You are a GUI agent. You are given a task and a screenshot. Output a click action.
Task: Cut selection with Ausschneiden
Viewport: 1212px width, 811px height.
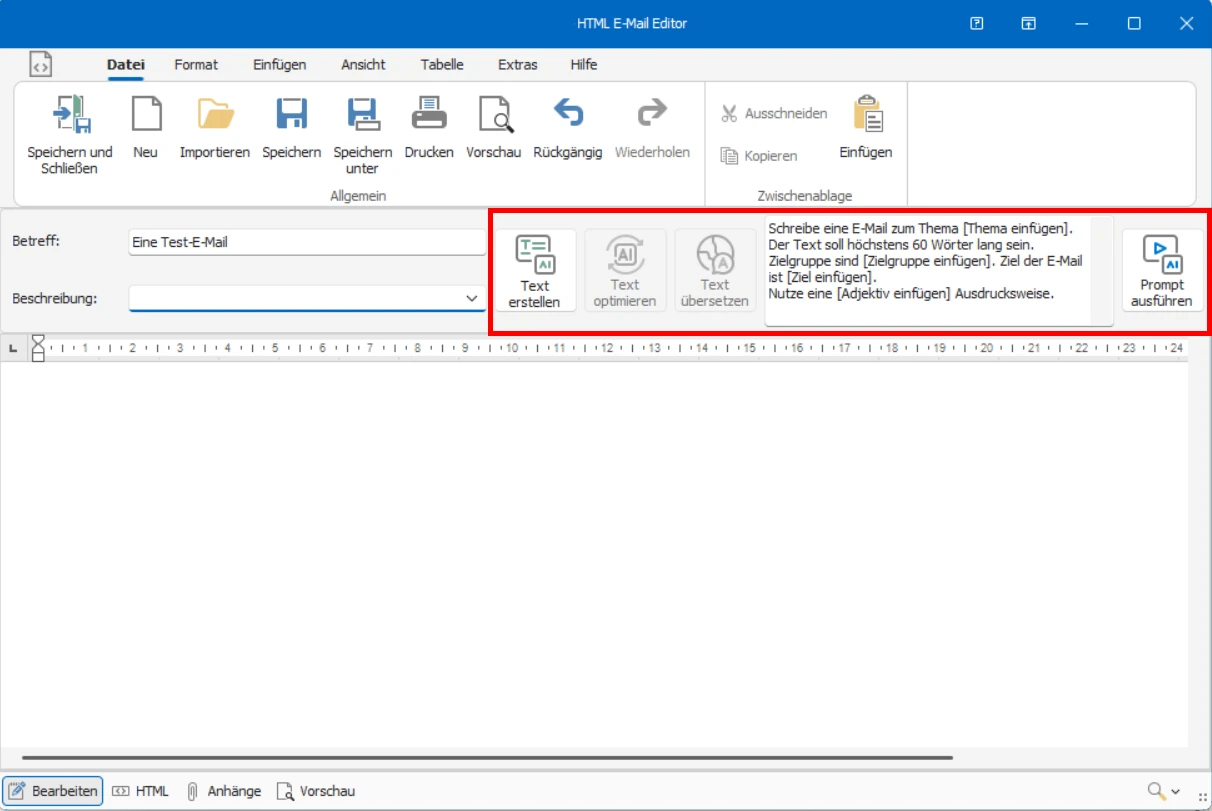coord(774,114)
